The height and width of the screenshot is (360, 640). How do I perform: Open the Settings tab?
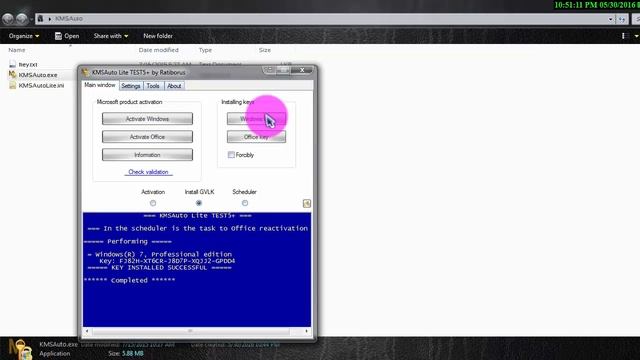point(131,86)
